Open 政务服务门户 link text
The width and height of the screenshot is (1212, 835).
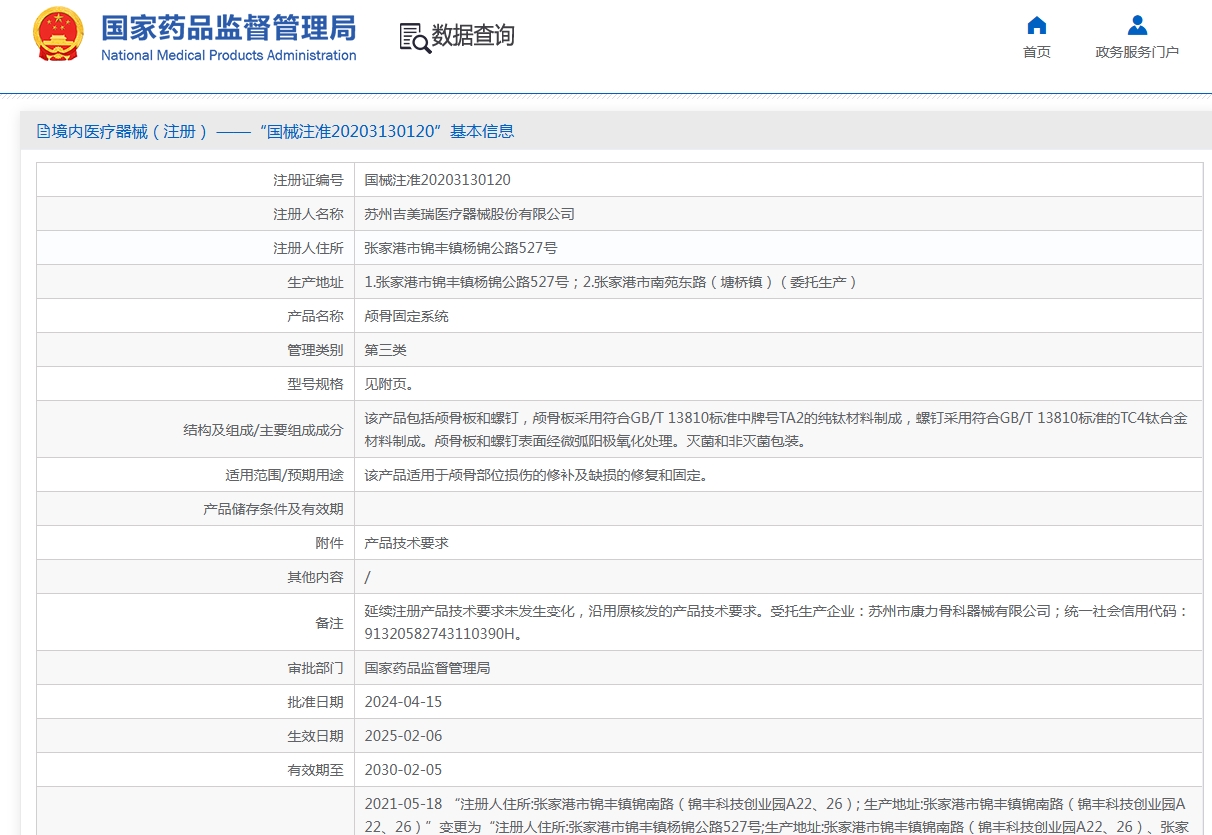tap(1137, 52)
